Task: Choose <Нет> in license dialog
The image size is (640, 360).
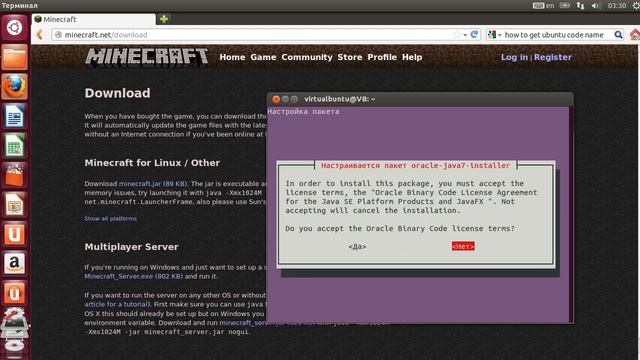Action: (463, 246)
